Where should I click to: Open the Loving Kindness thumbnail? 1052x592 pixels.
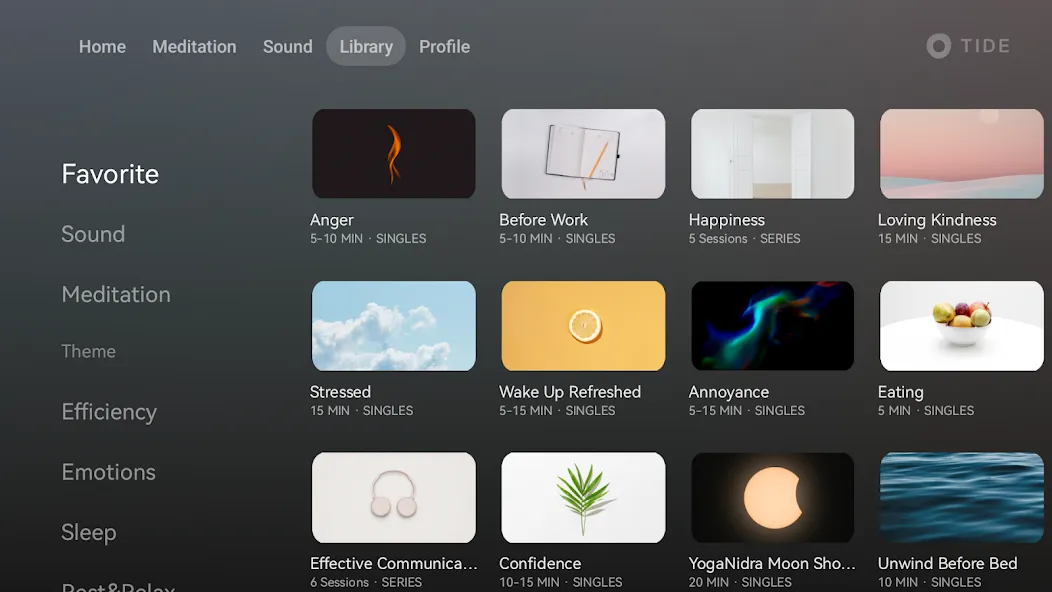[961, 154]
